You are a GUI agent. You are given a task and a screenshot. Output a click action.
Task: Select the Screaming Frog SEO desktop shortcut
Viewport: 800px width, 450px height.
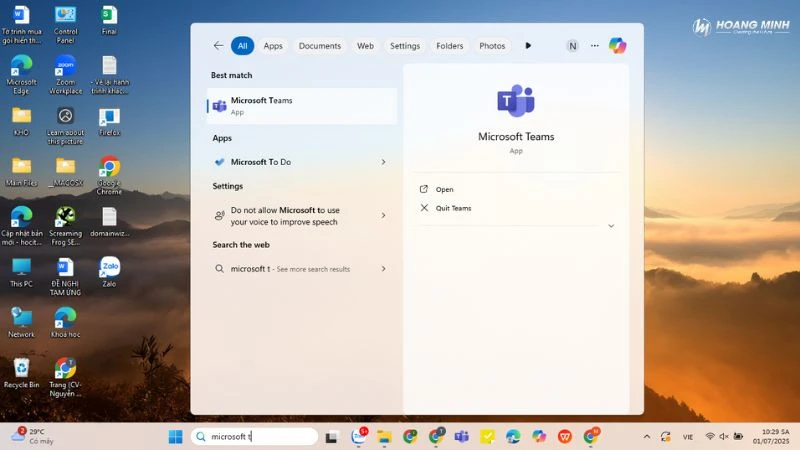tap(65, 226)
